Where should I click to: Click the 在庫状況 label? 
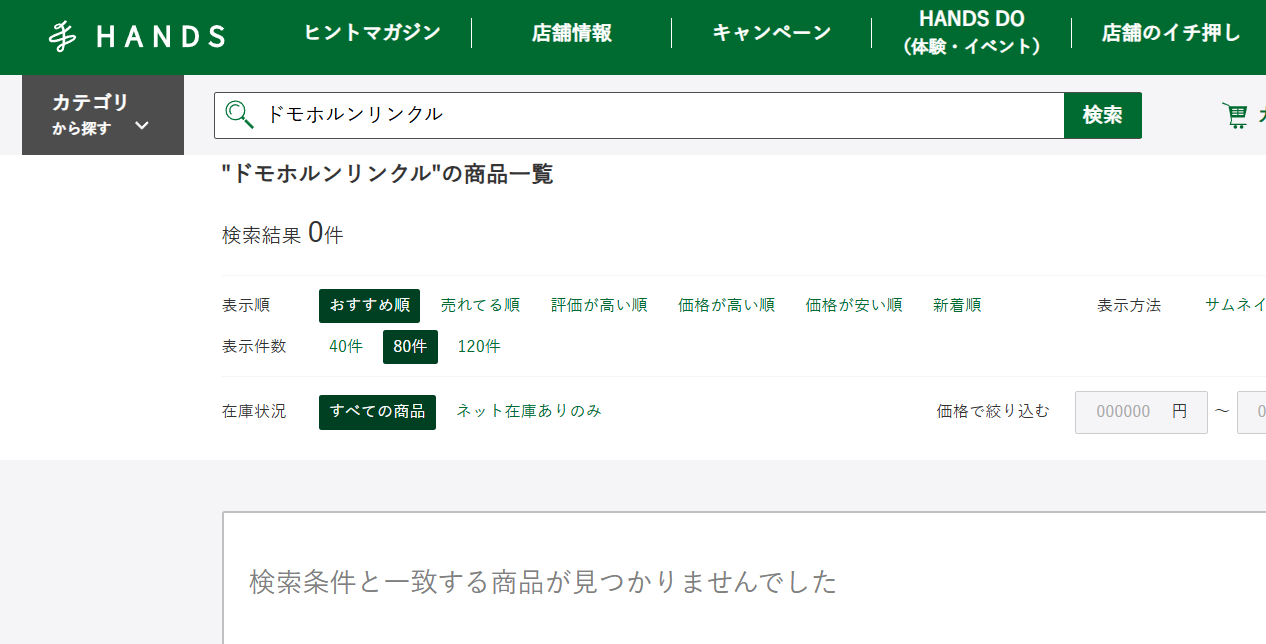tap(254, 412)
